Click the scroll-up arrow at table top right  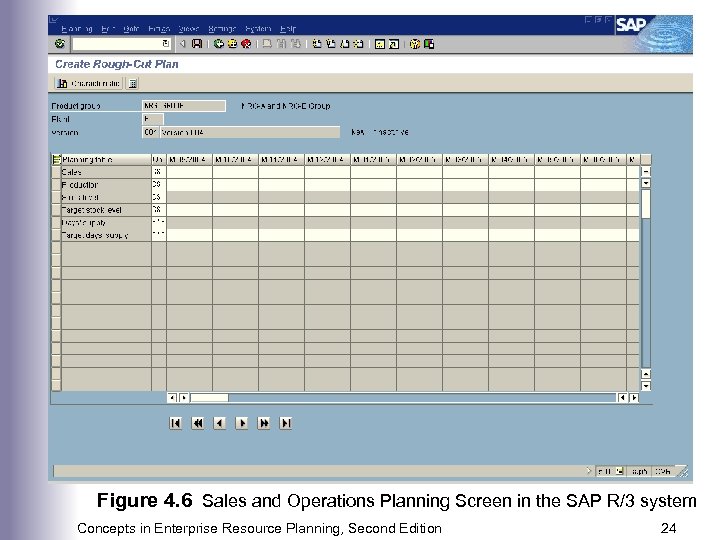[646, 172]
